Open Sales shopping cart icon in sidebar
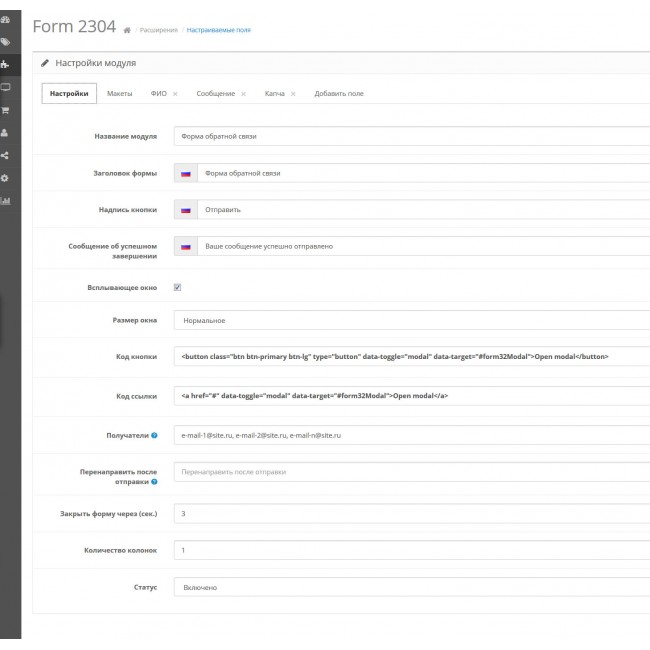The width and height of the screenshot is (650, 650). tap(6, 110)
